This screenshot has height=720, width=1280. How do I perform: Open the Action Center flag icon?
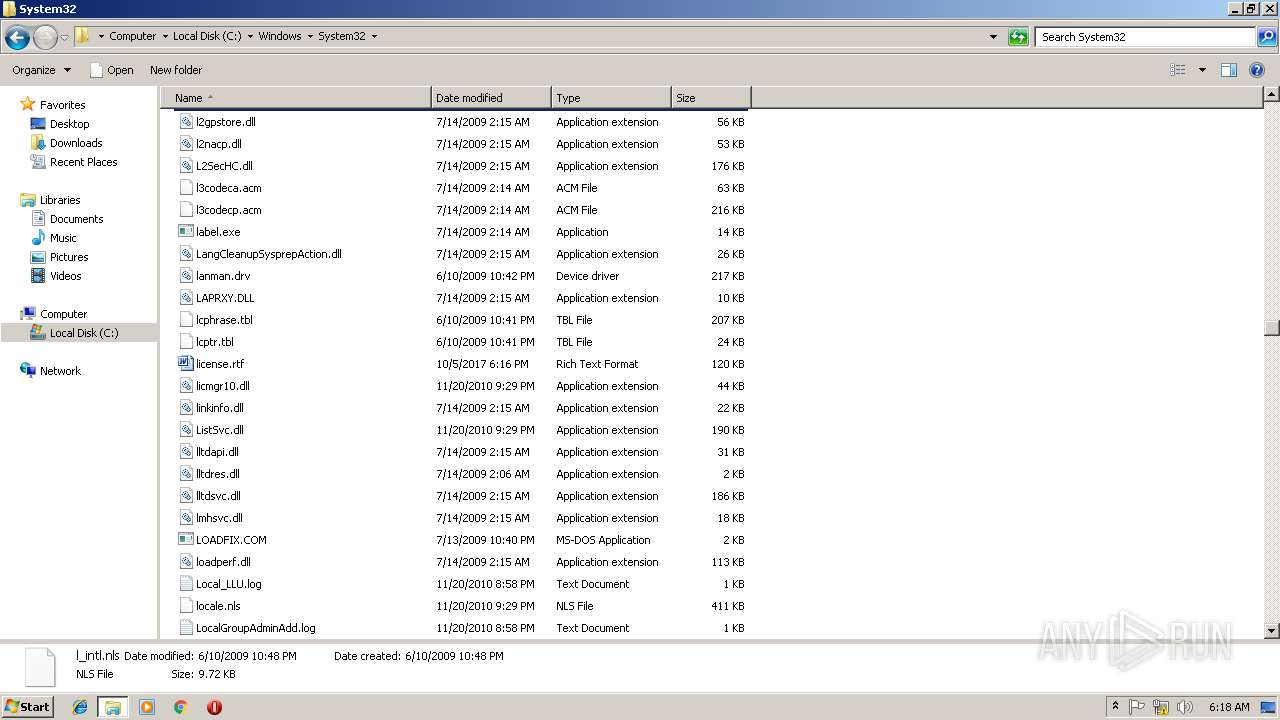(1138, 707)
